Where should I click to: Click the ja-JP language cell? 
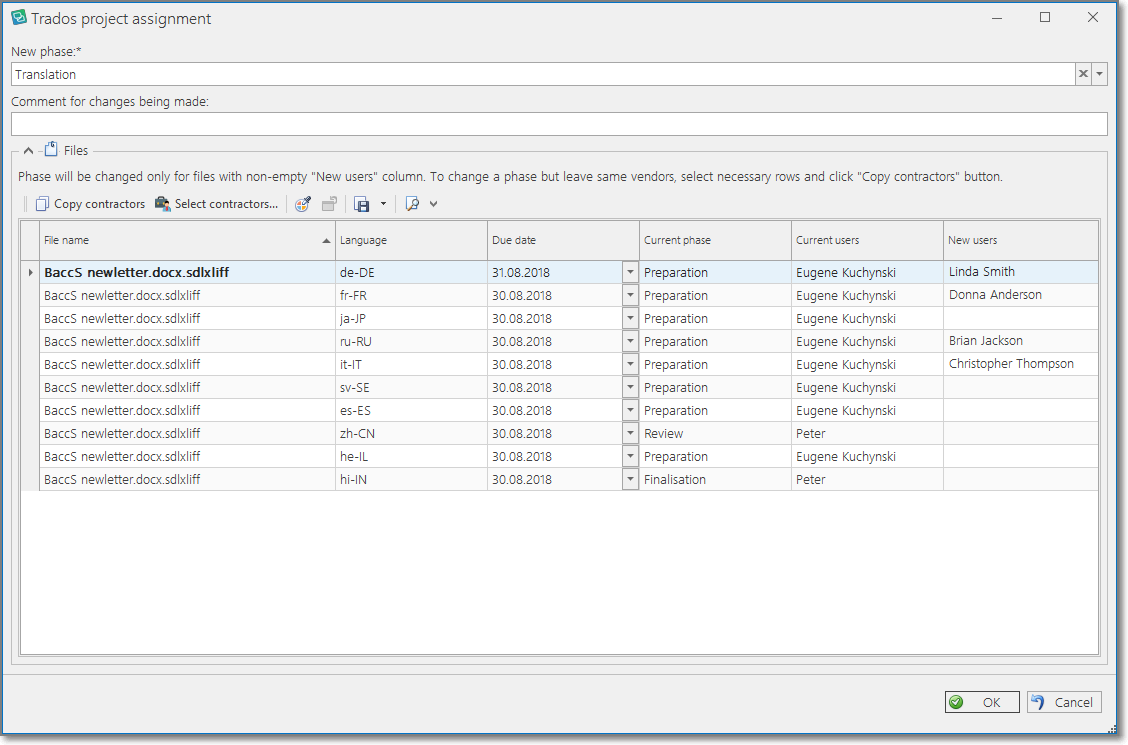tap(411, 319)
